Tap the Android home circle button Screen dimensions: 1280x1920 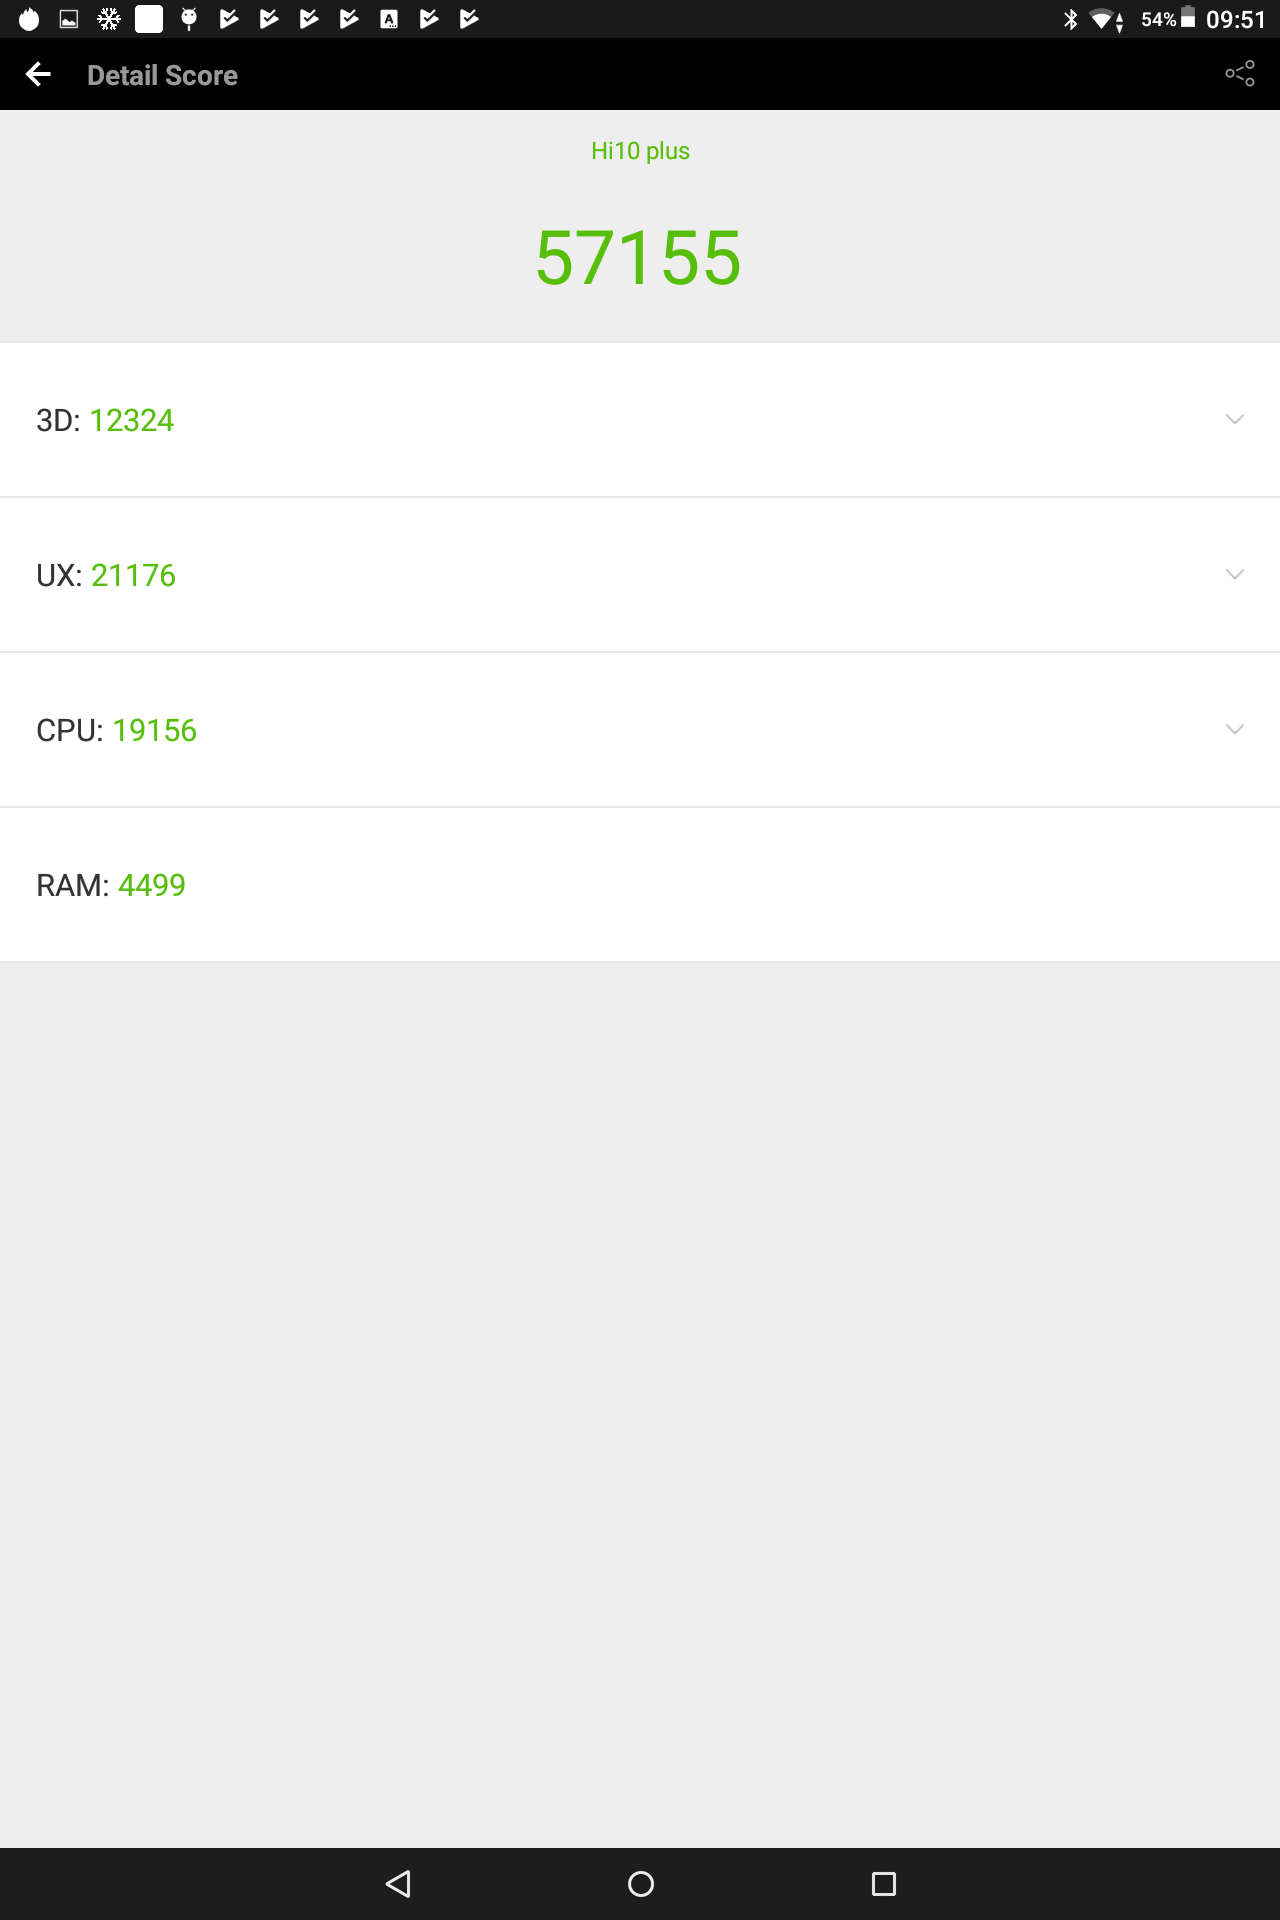[x=641, y=1884]
